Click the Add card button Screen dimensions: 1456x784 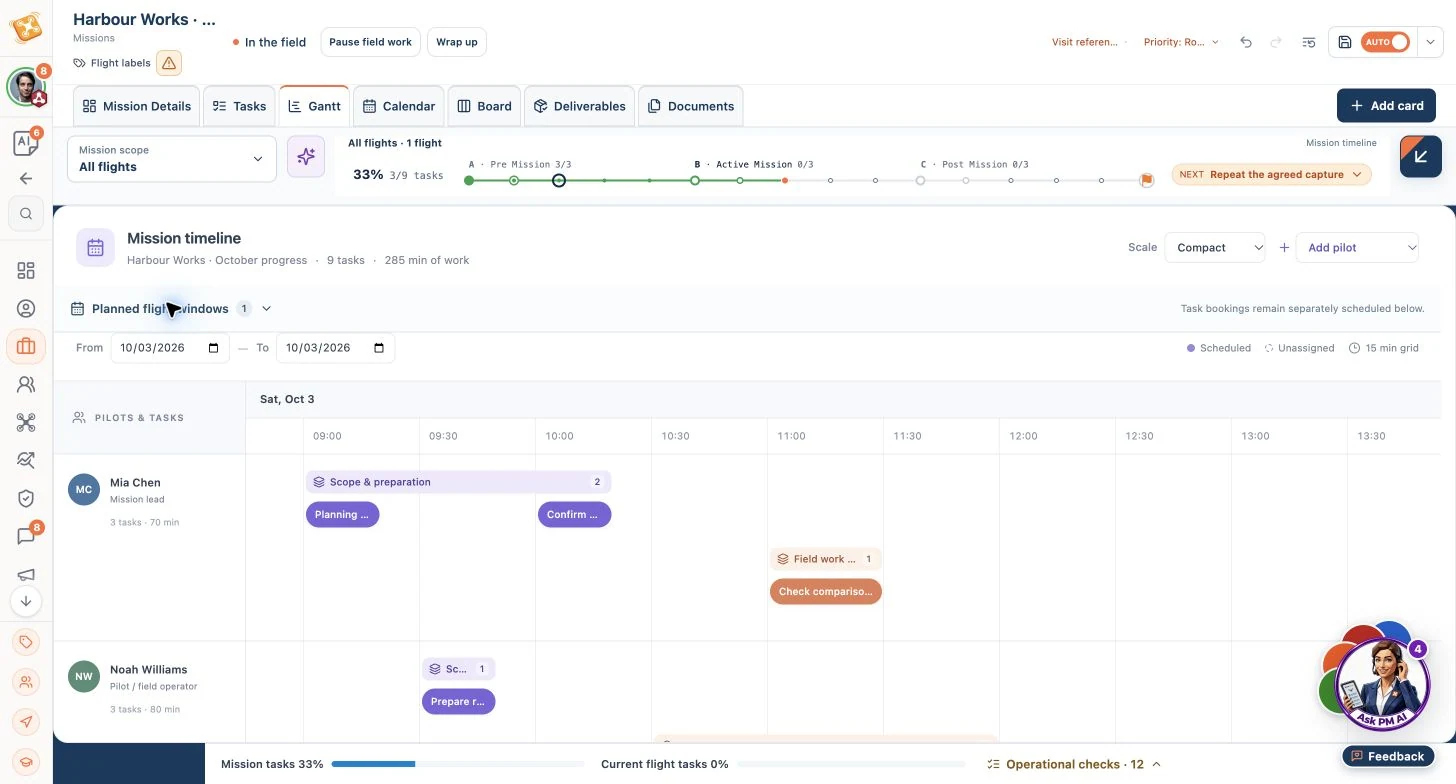pyautogui.click(x=1386, y=106)
